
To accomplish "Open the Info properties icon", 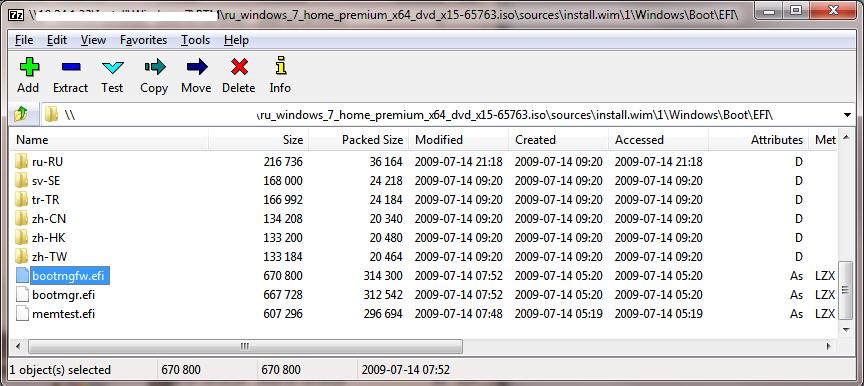I will 281,67.
